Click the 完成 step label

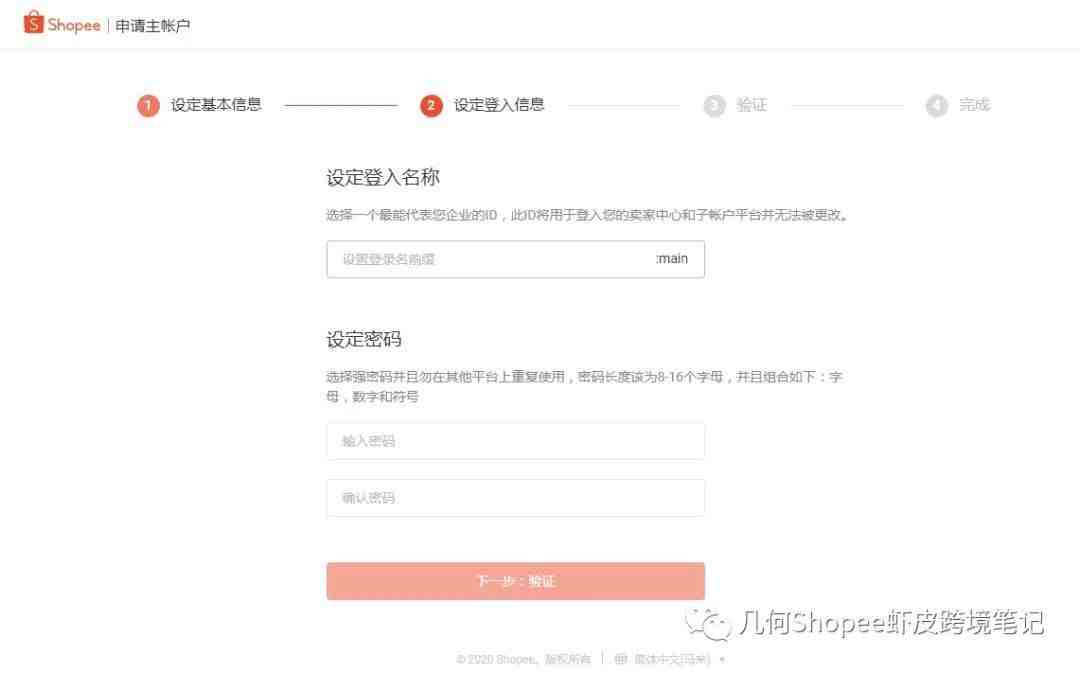(x=974, y=105)
